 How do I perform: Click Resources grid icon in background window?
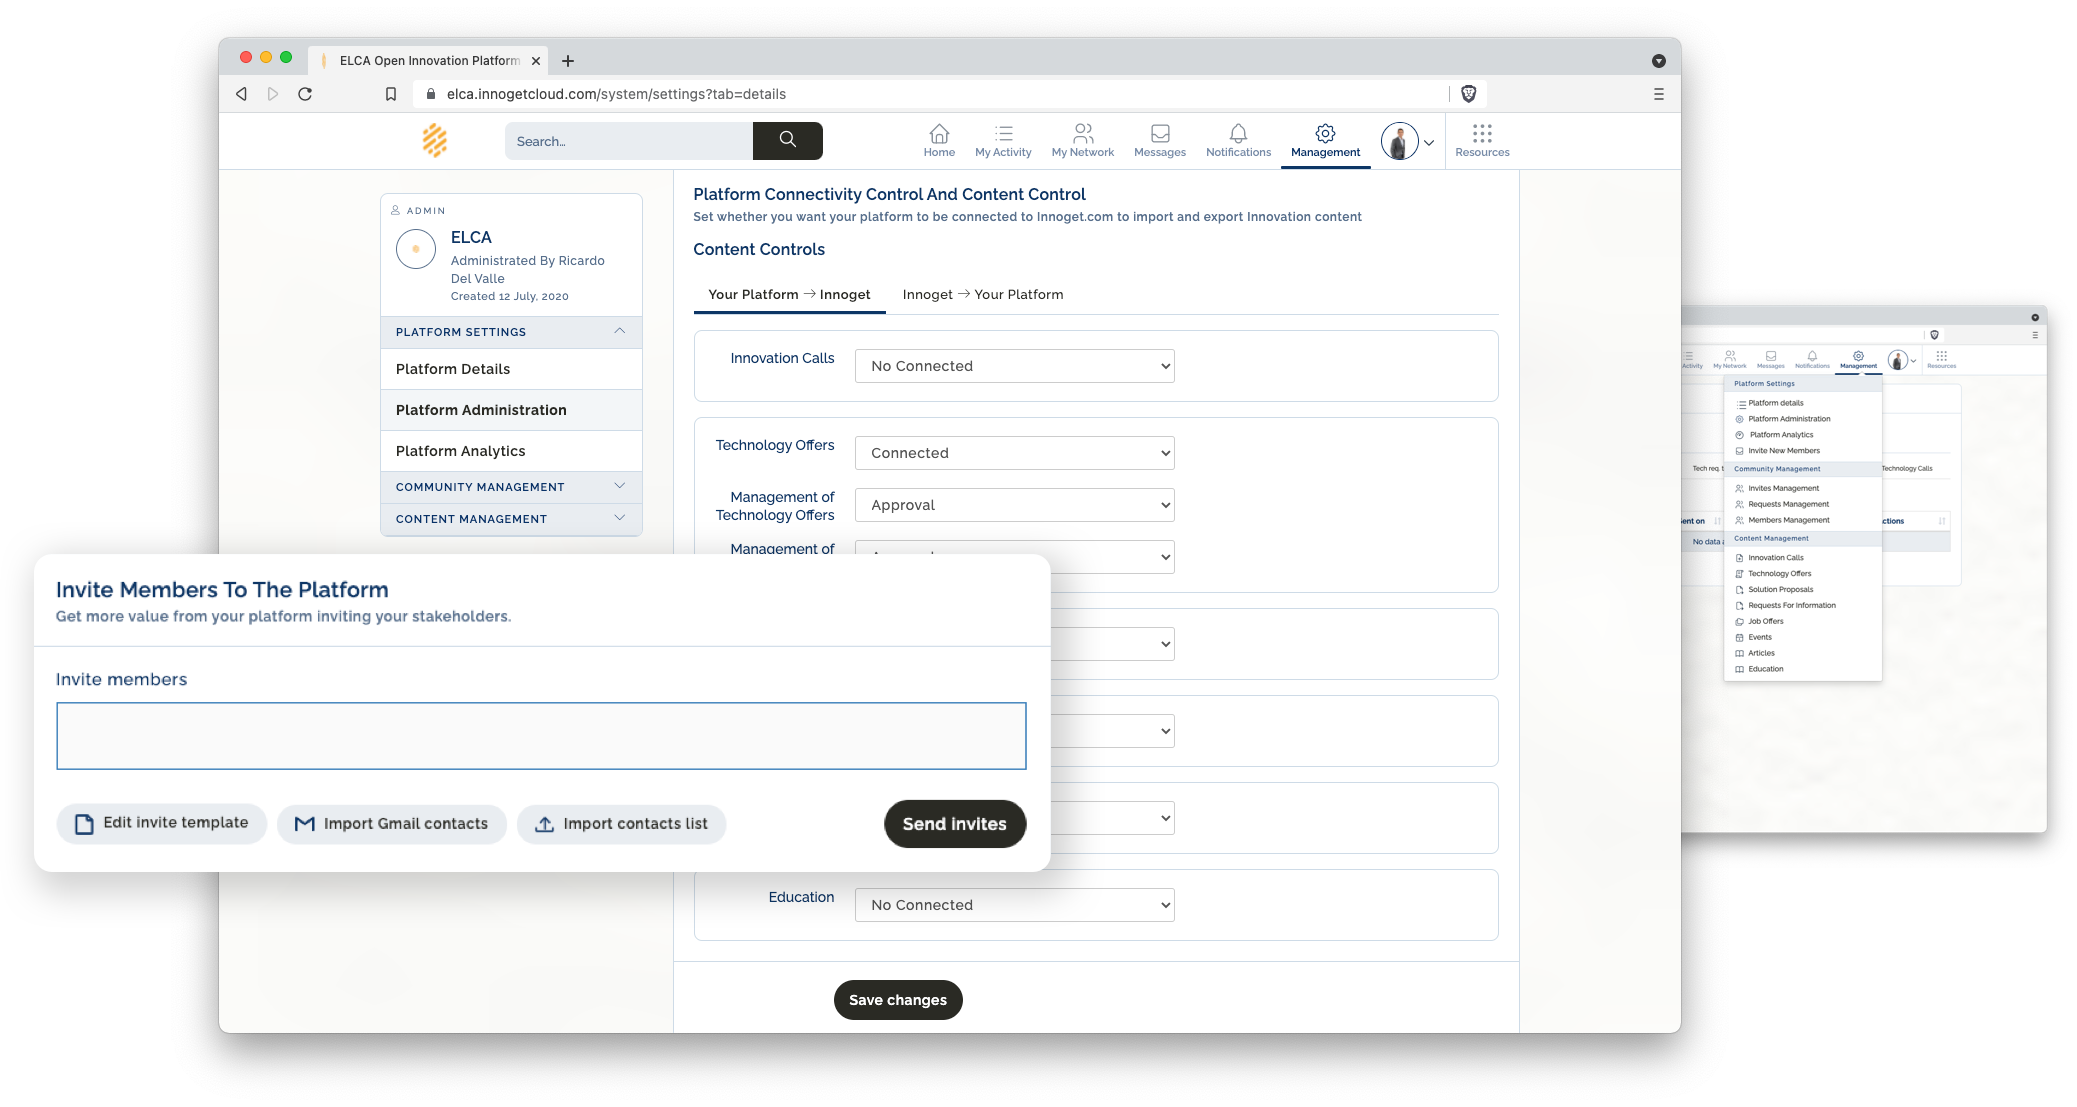(1941, 359)
